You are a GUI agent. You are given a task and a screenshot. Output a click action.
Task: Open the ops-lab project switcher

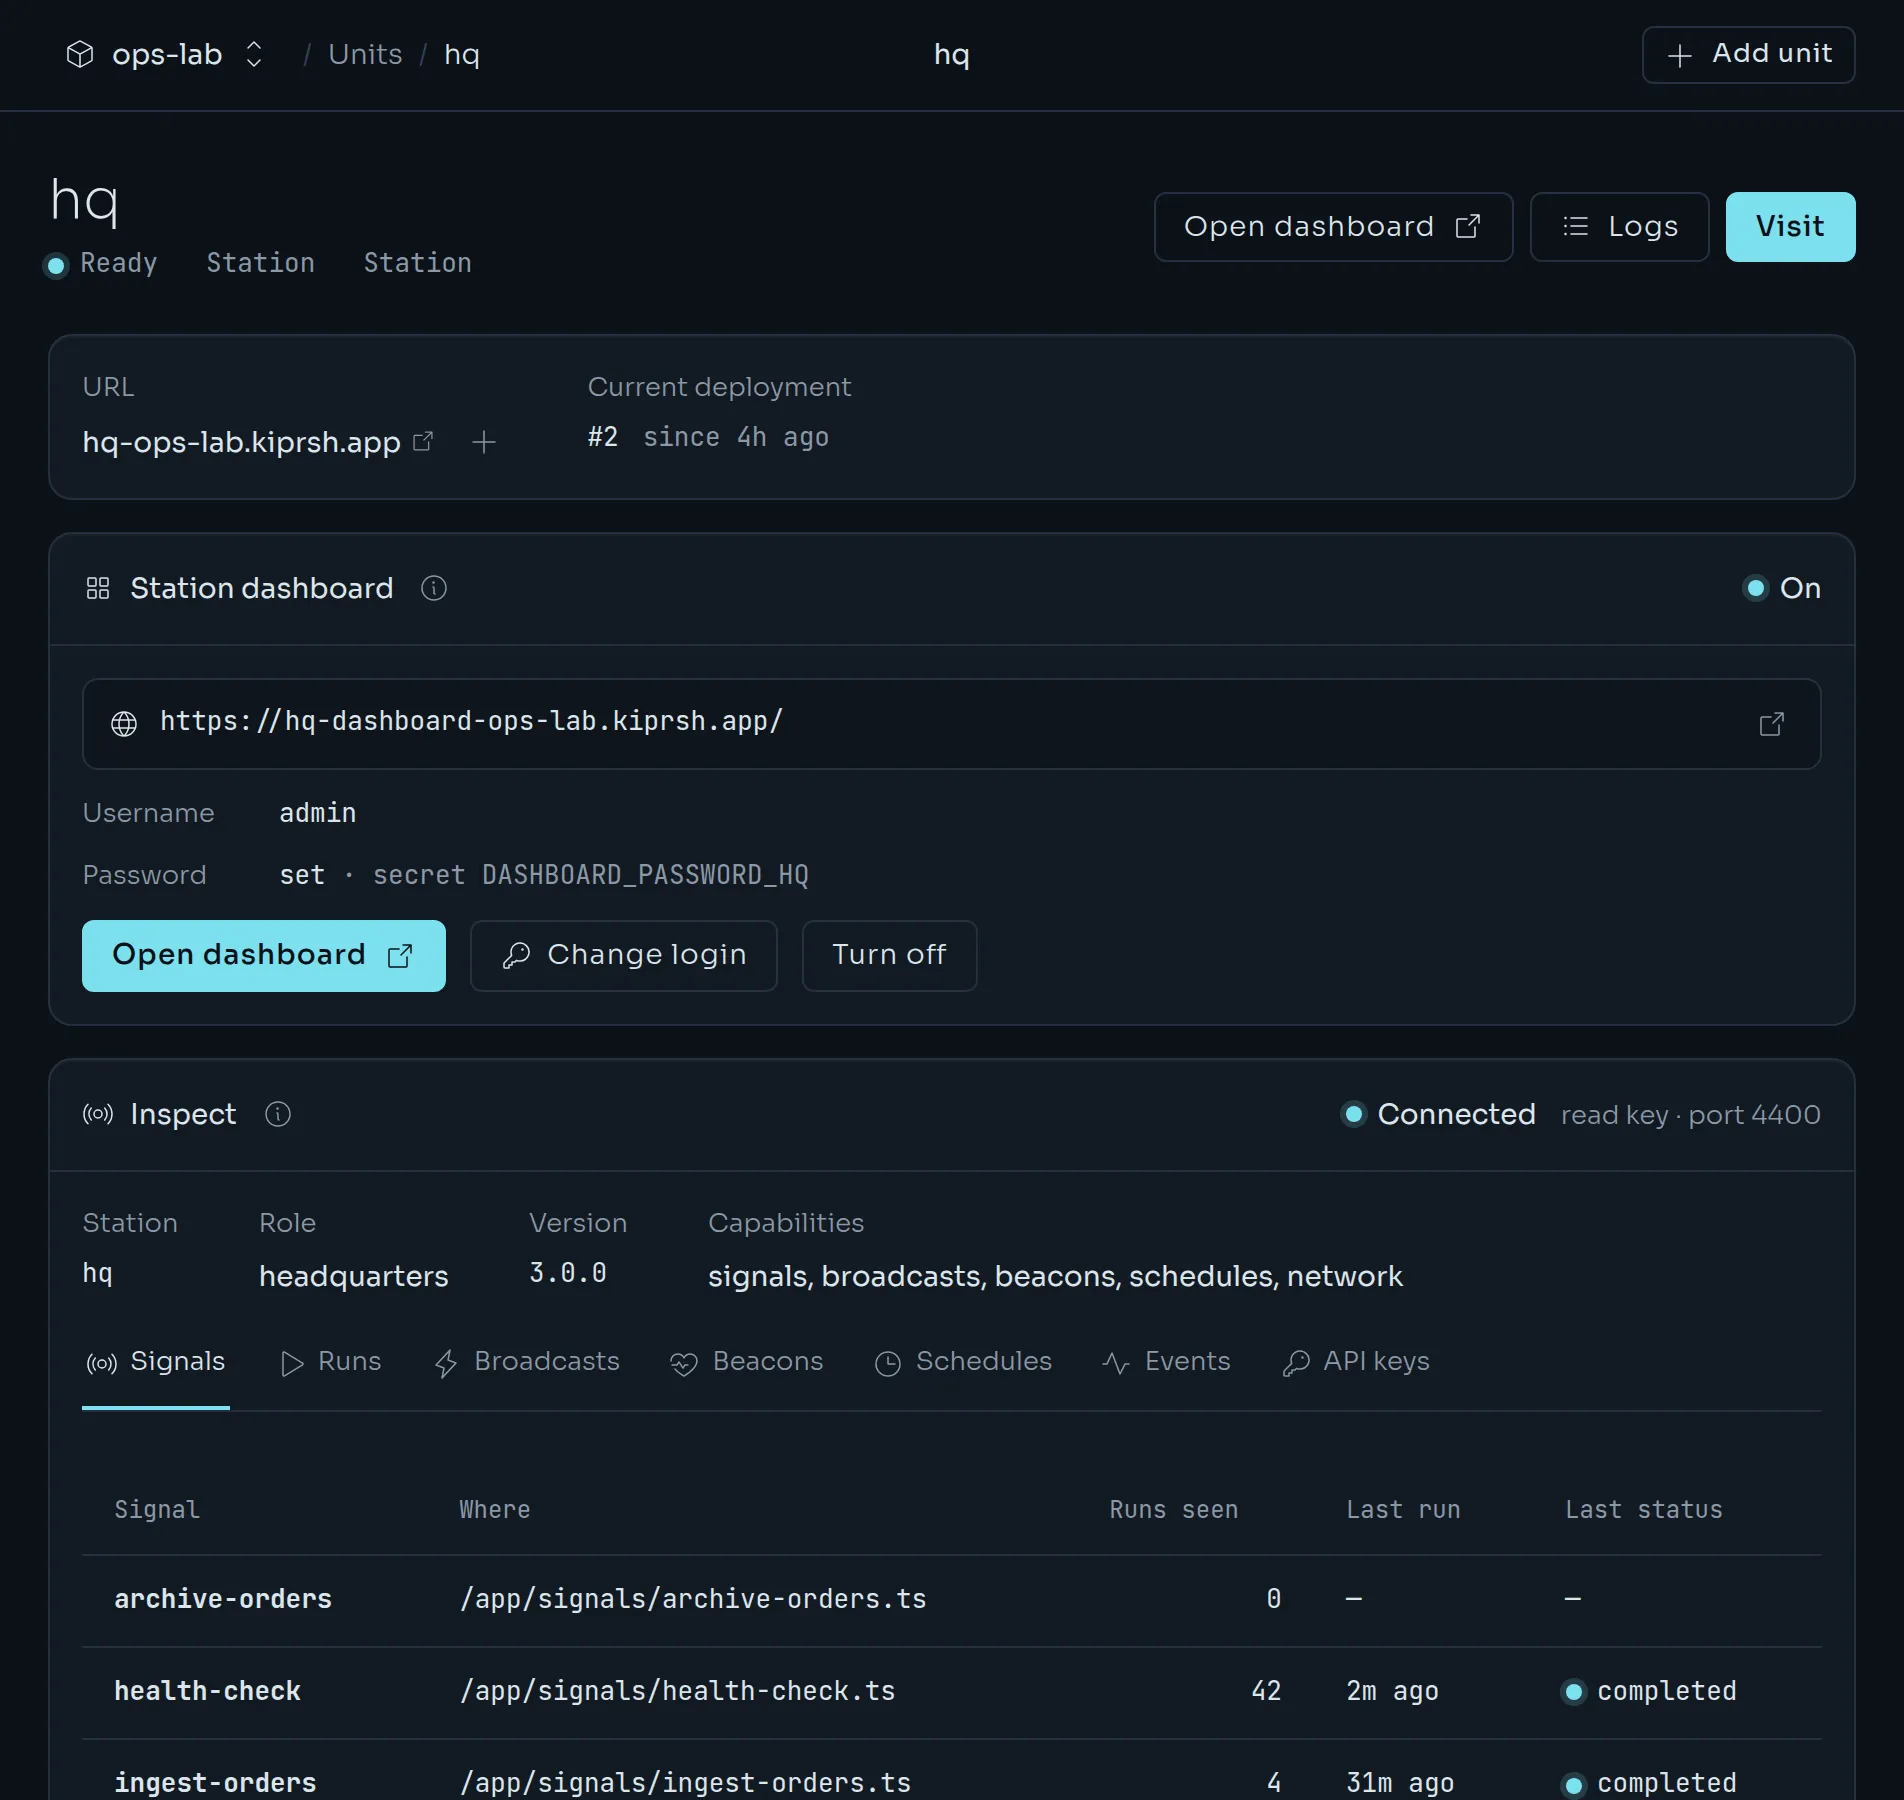pos(165,54)
